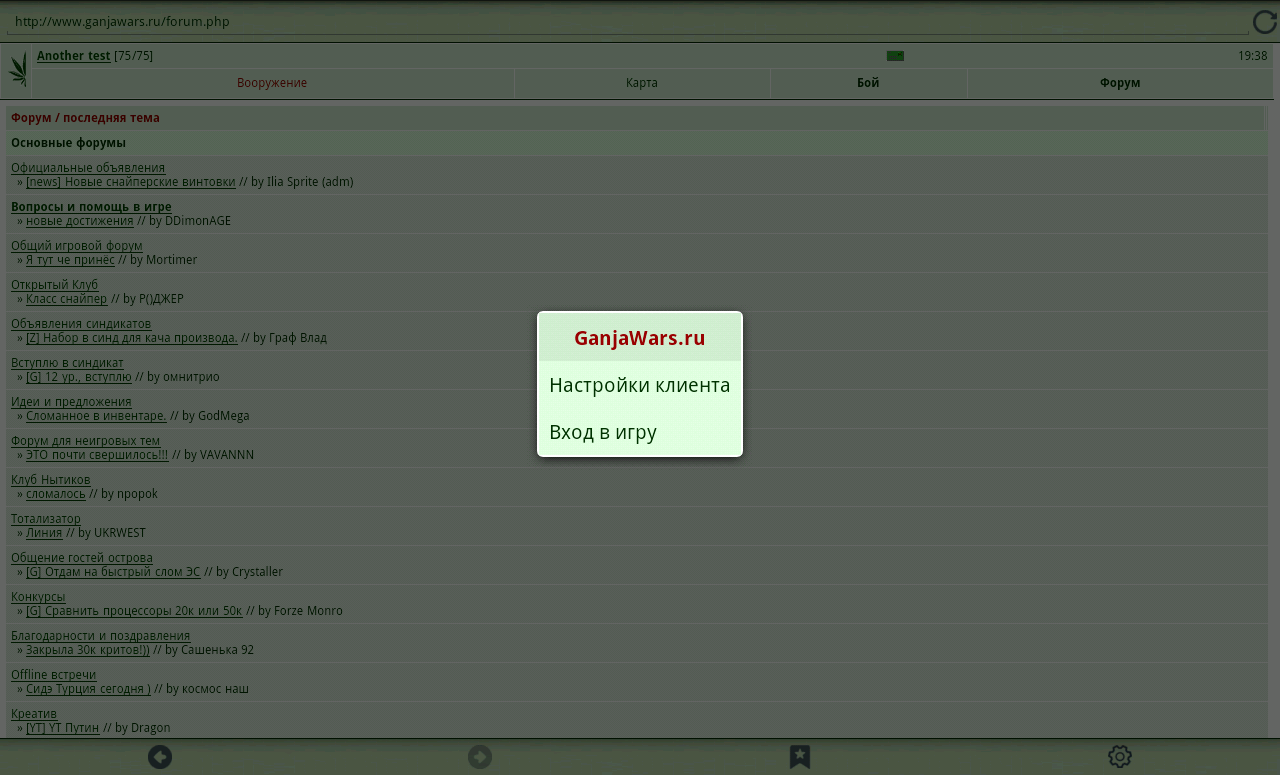This screenshot has width=1280, height=775.
Task: Go back with the left arrow icon
Action: click(160, 757)
